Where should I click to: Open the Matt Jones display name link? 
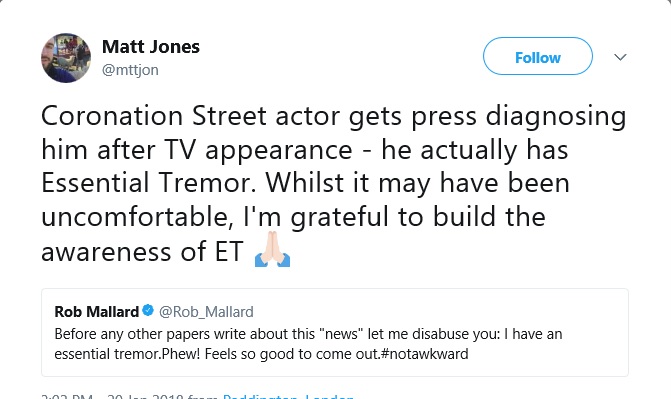pos(151,47)
